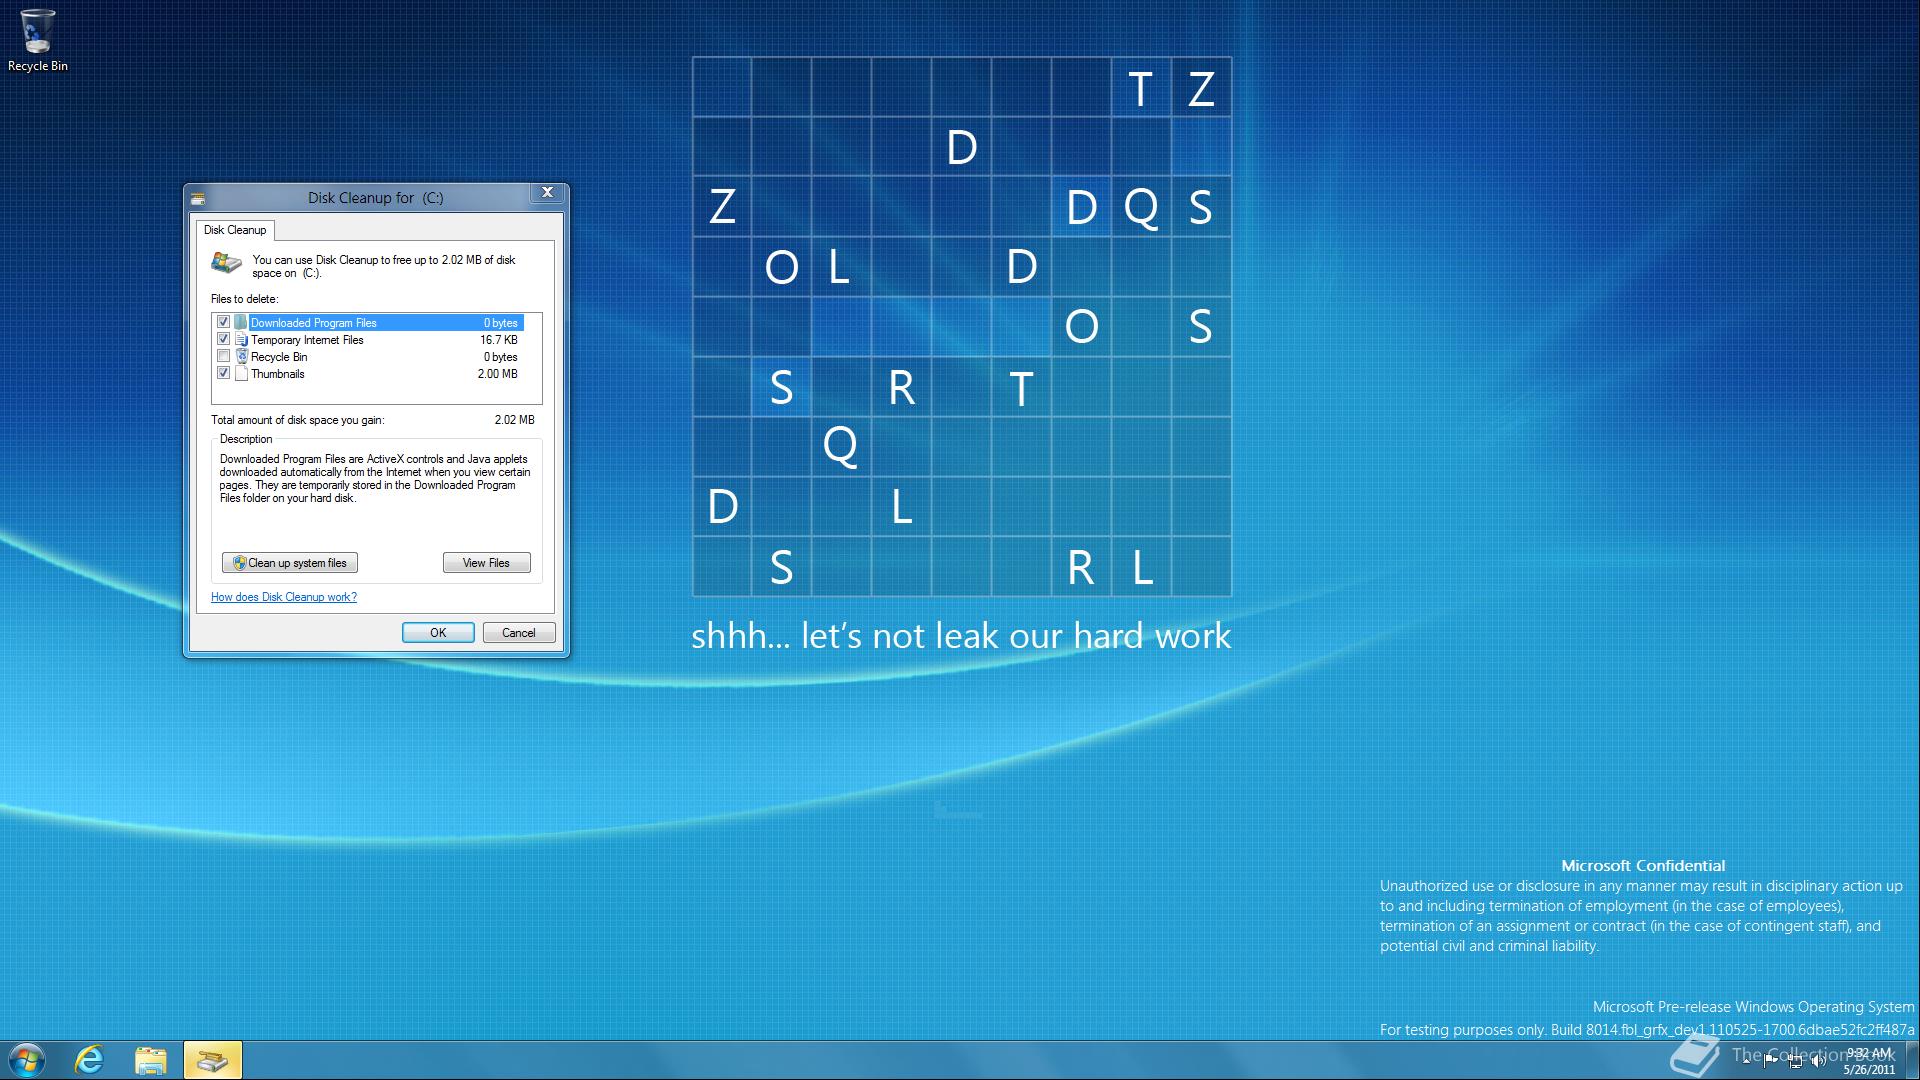
Task: Uncheck Downloaded Program Files checkbox
Action: (224, 322)
